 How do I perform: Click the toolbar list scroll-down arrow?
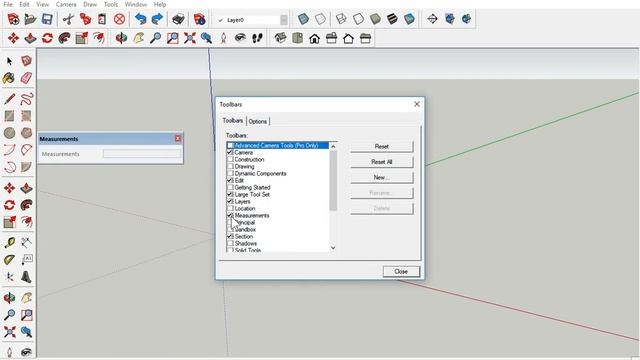coord(333,248)
